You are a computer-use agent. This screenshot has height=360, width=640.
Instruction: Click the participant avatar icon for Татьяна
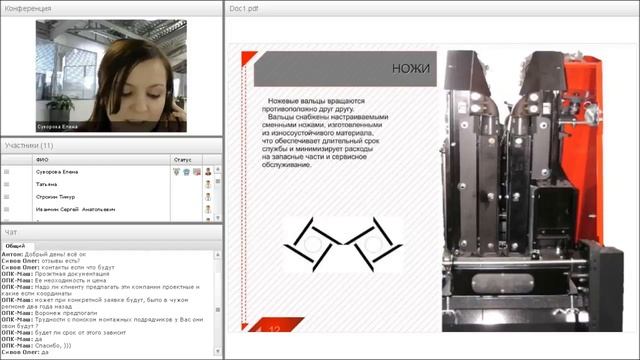coord(208,184)
